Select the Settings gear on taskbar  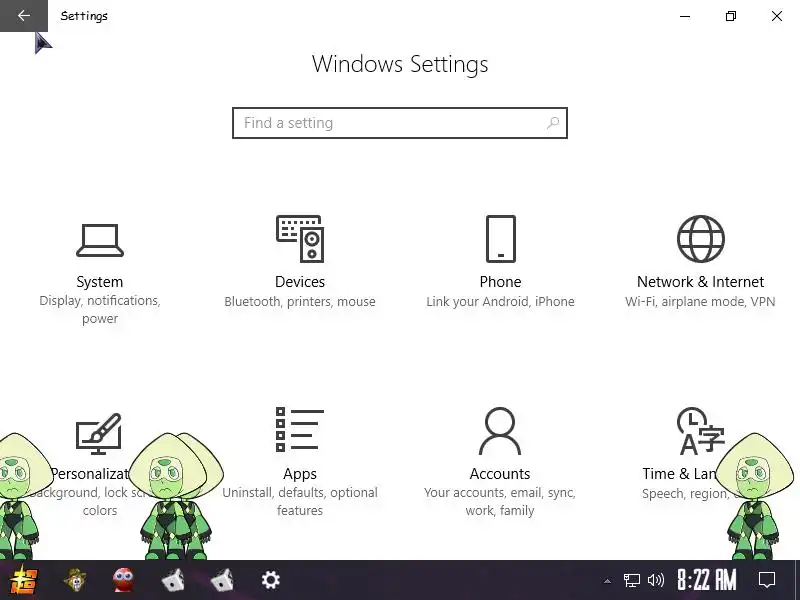[x=271, y=580]
